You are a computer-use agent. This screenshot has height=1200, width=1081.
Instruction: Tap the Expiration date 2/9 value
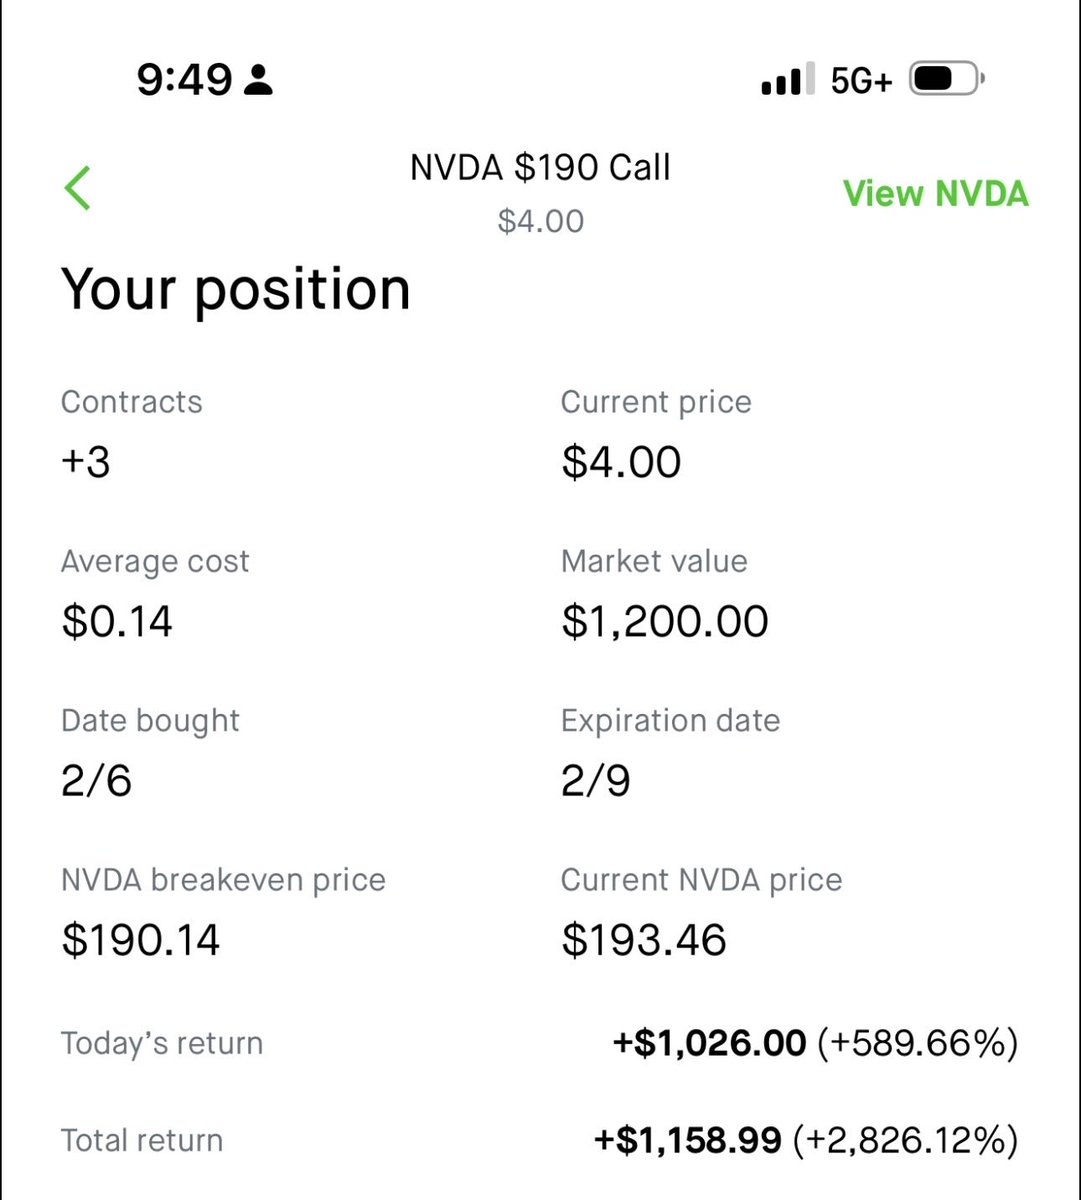click(596, 781)
